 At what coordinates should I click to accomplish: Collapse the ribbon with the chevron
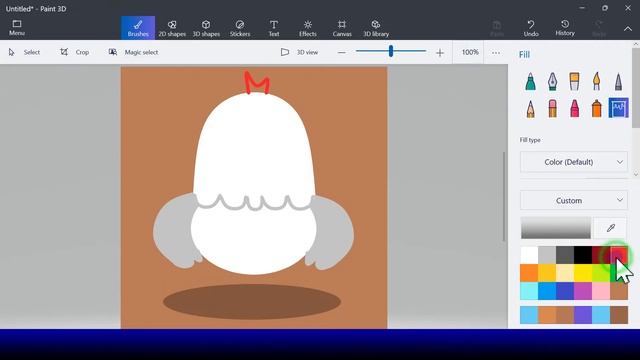point(628,29)
